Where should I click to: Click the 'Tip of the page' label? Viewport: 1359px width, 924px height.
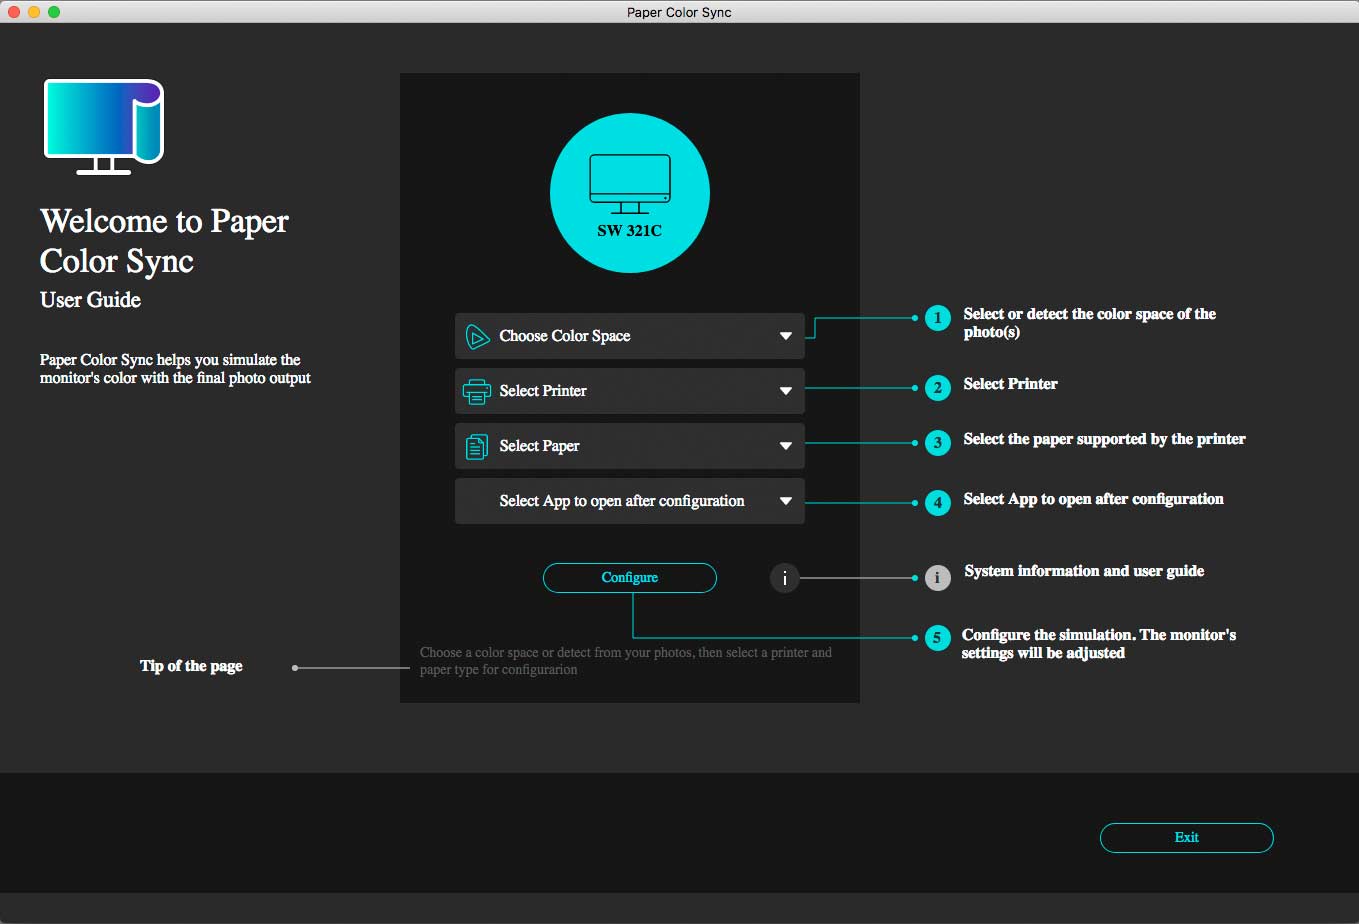pos(191,666)
